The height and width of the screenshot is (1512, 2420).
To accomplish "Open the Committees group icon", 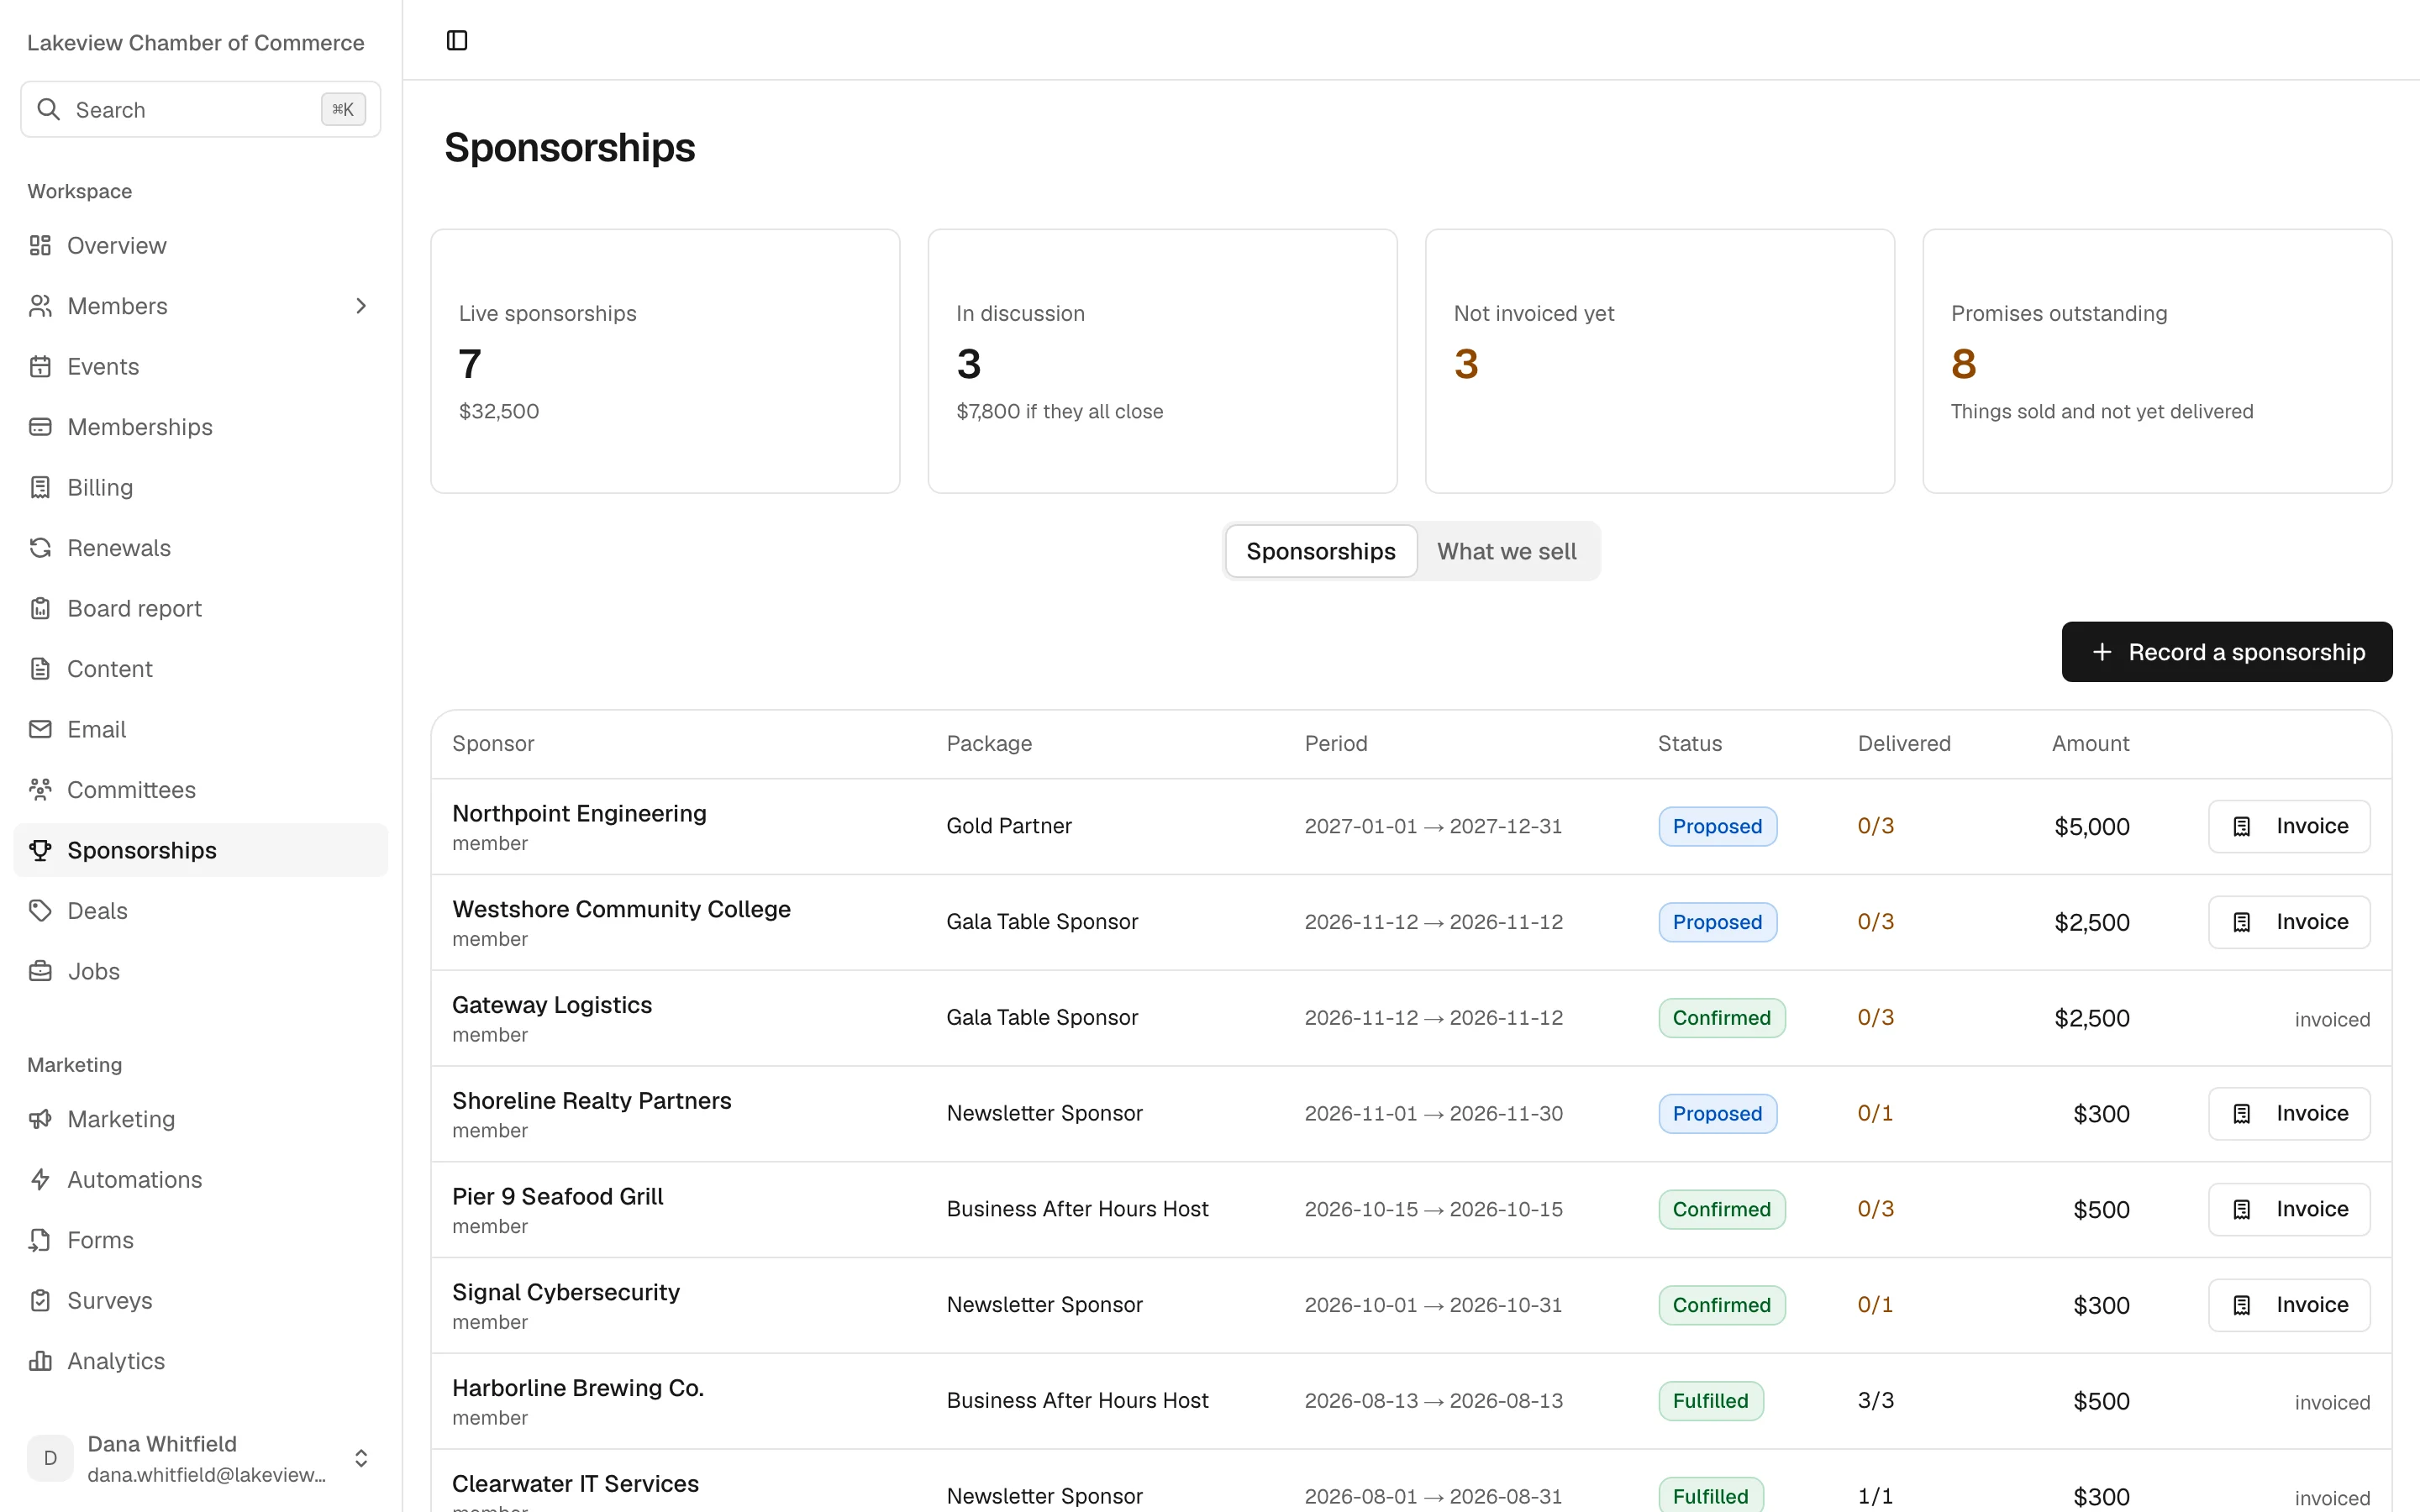I will coord(40,790).
